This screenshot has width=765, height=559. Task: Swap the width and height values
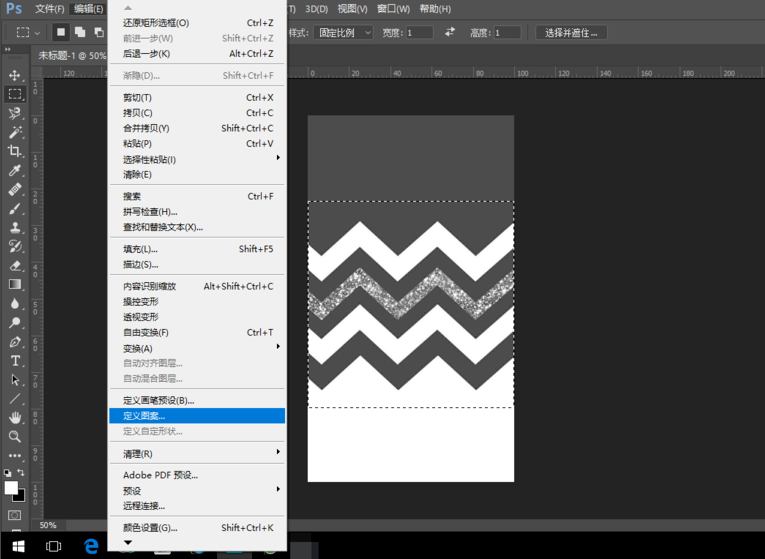[x=450, y=32]
